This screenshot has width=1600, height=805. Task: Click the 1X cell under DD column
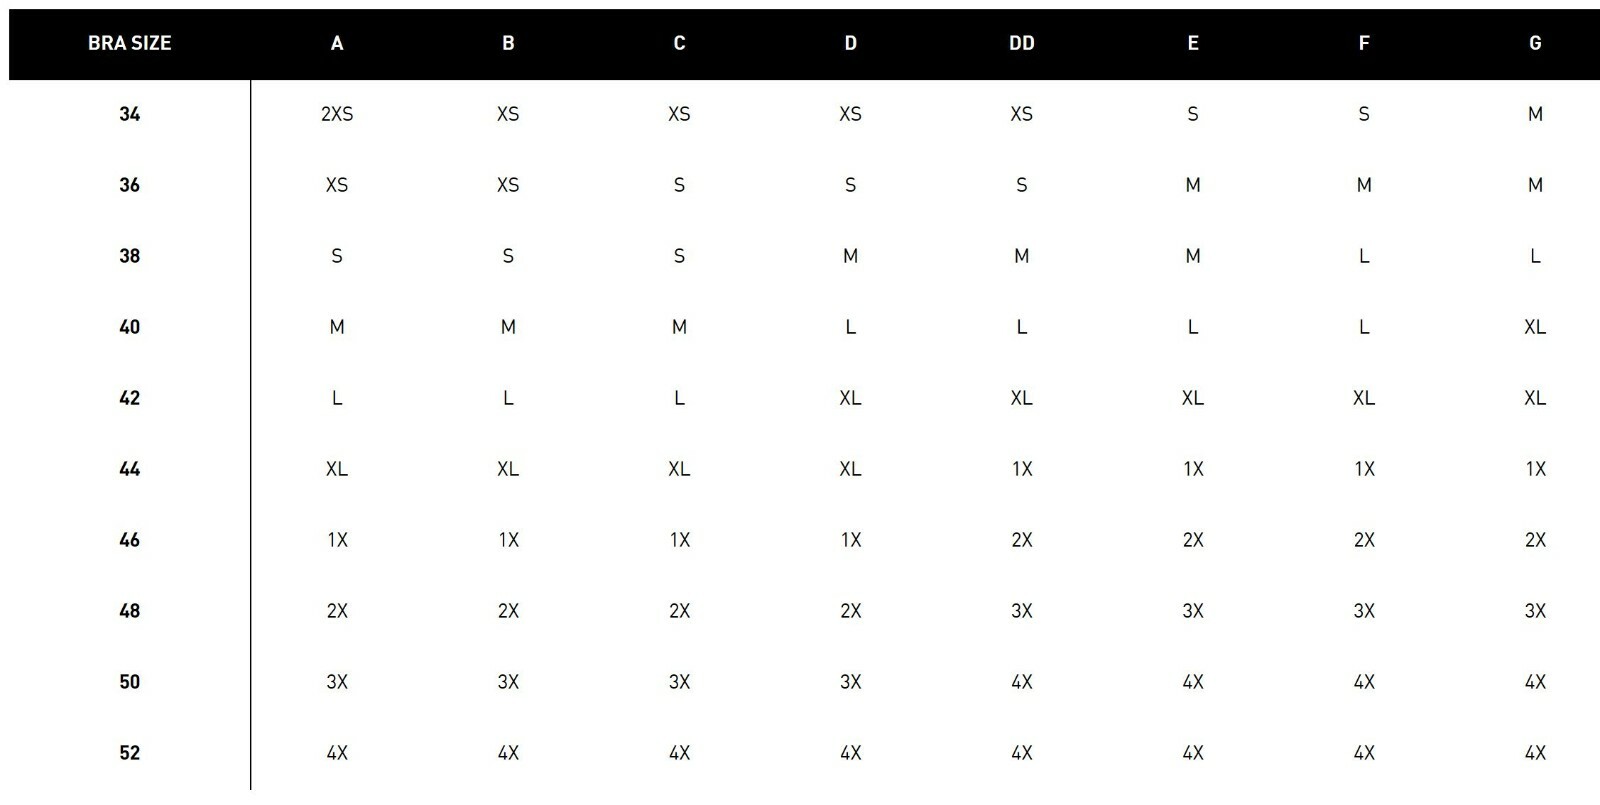point(1021,469)
